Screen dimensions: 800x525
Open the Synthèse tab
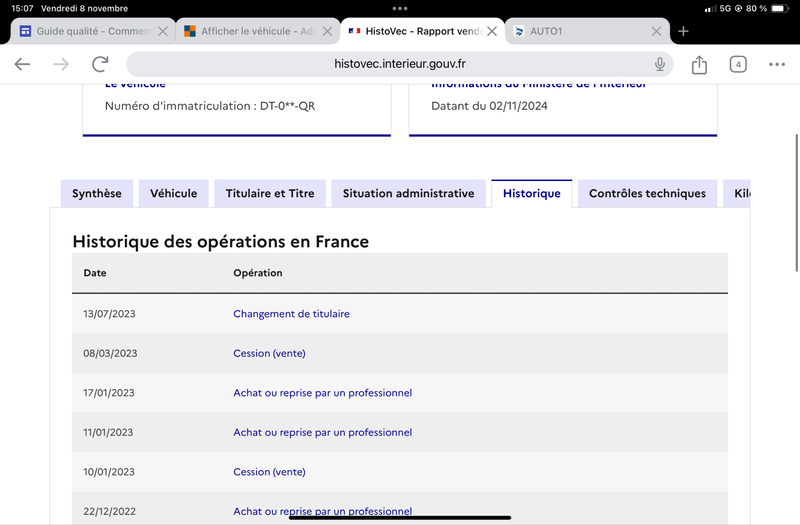click(x=97, y=193)
